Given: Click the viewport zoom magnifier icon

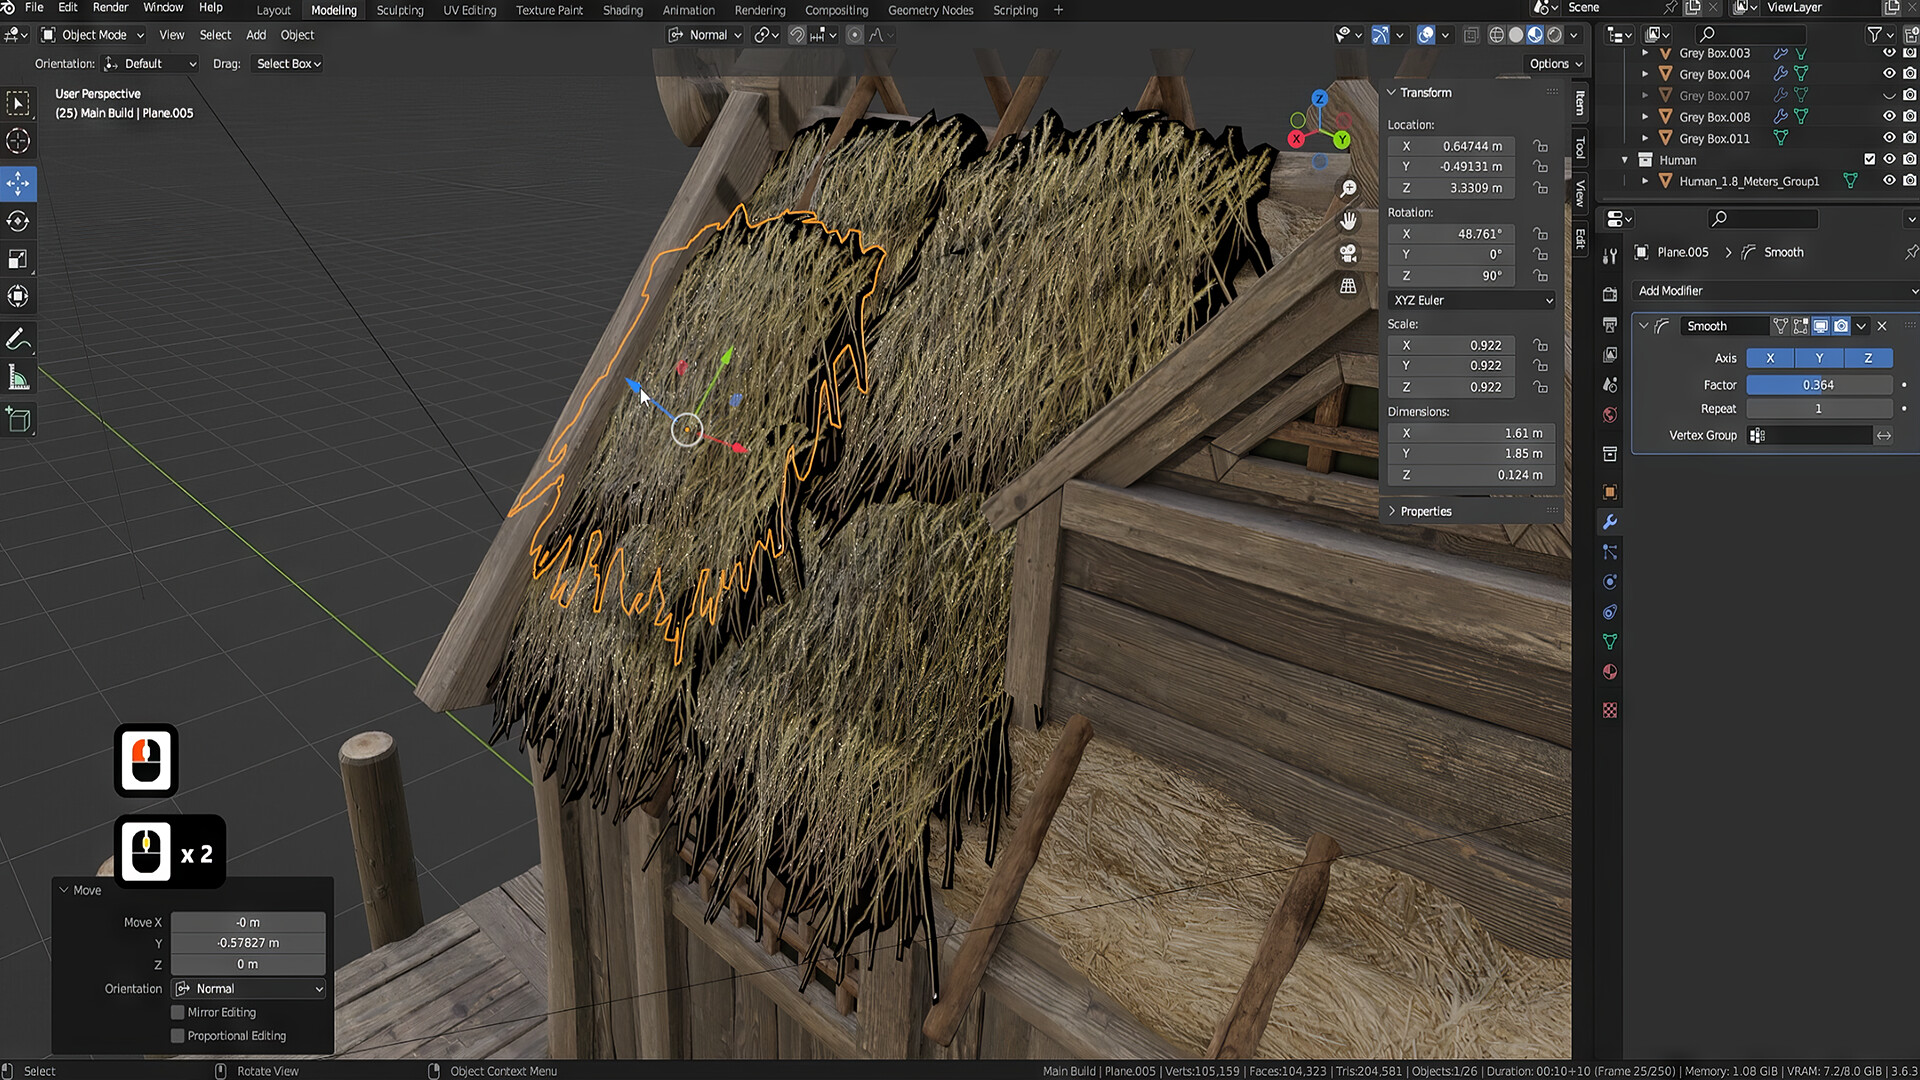Looking at the screenshot, I should [1348, 188].
